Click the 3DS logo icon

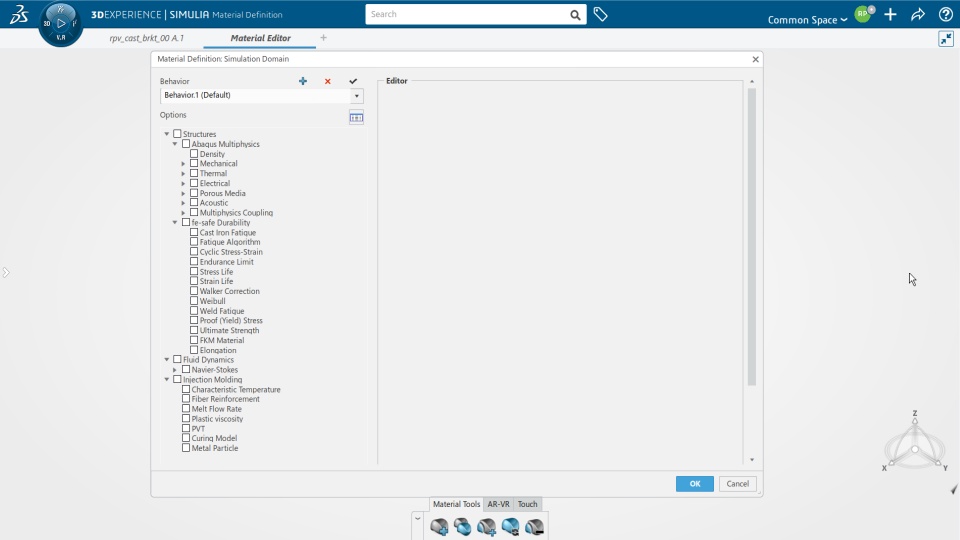click(x=19, y=14)
